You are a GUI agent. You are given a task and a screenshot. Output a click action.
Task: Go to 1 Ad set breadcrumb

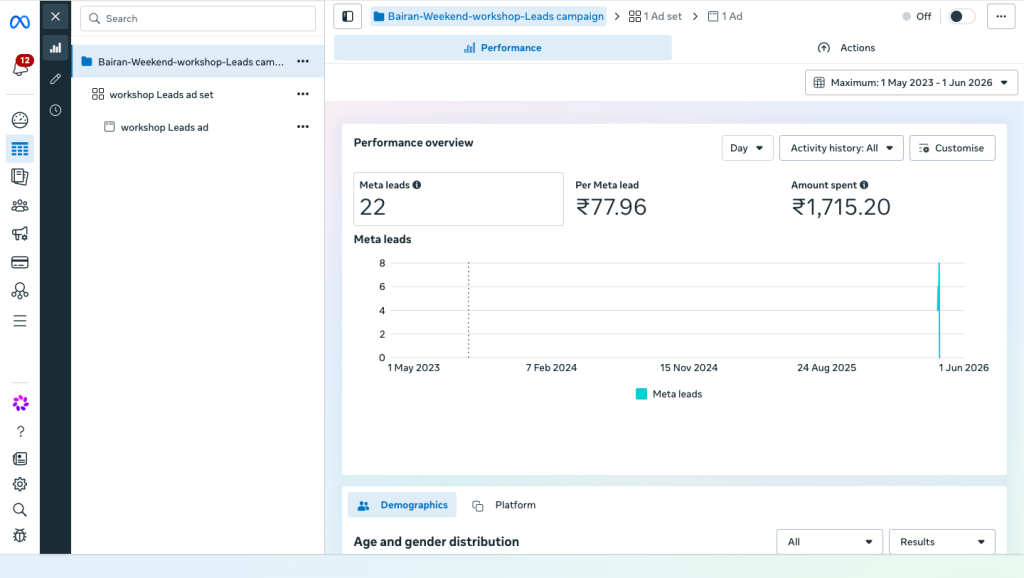pyautogui.click(x=655, y=16)
